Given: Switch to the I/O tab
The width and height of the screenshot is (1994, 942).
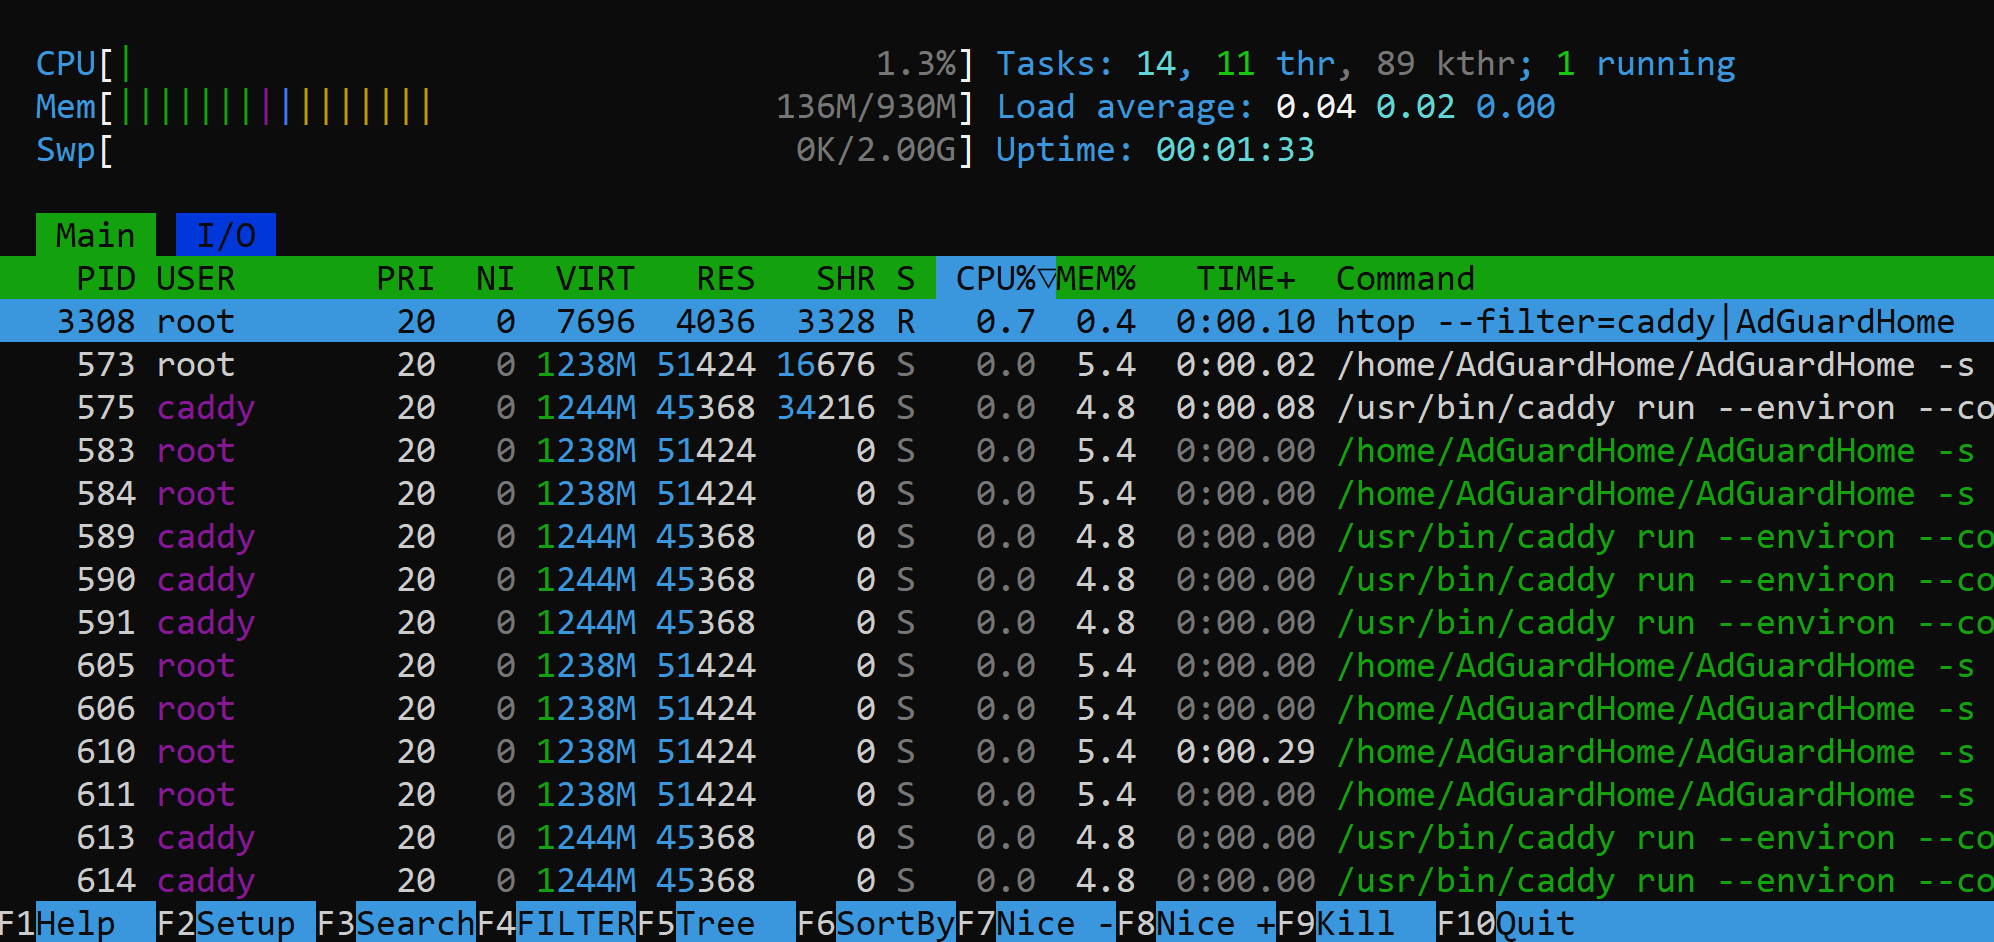Looking at the screenshot, I should click(225, 235).
